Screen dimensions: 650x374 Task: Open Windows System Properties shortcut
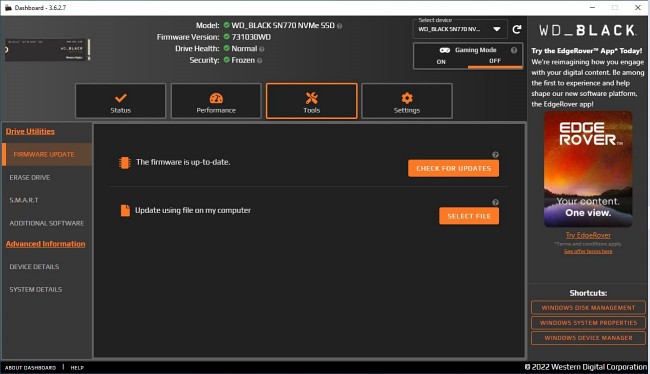(588, 323)
